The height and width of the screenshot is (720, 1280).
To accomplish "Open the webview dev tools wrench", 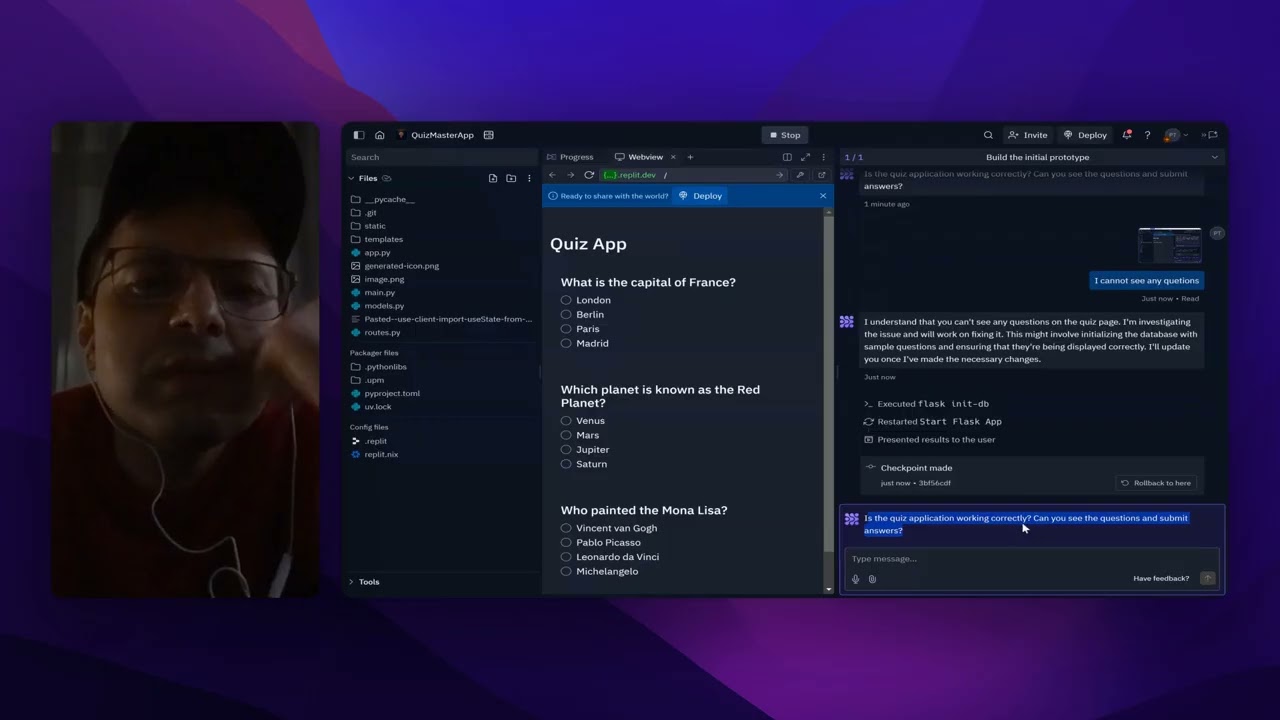I will (800, 175).
